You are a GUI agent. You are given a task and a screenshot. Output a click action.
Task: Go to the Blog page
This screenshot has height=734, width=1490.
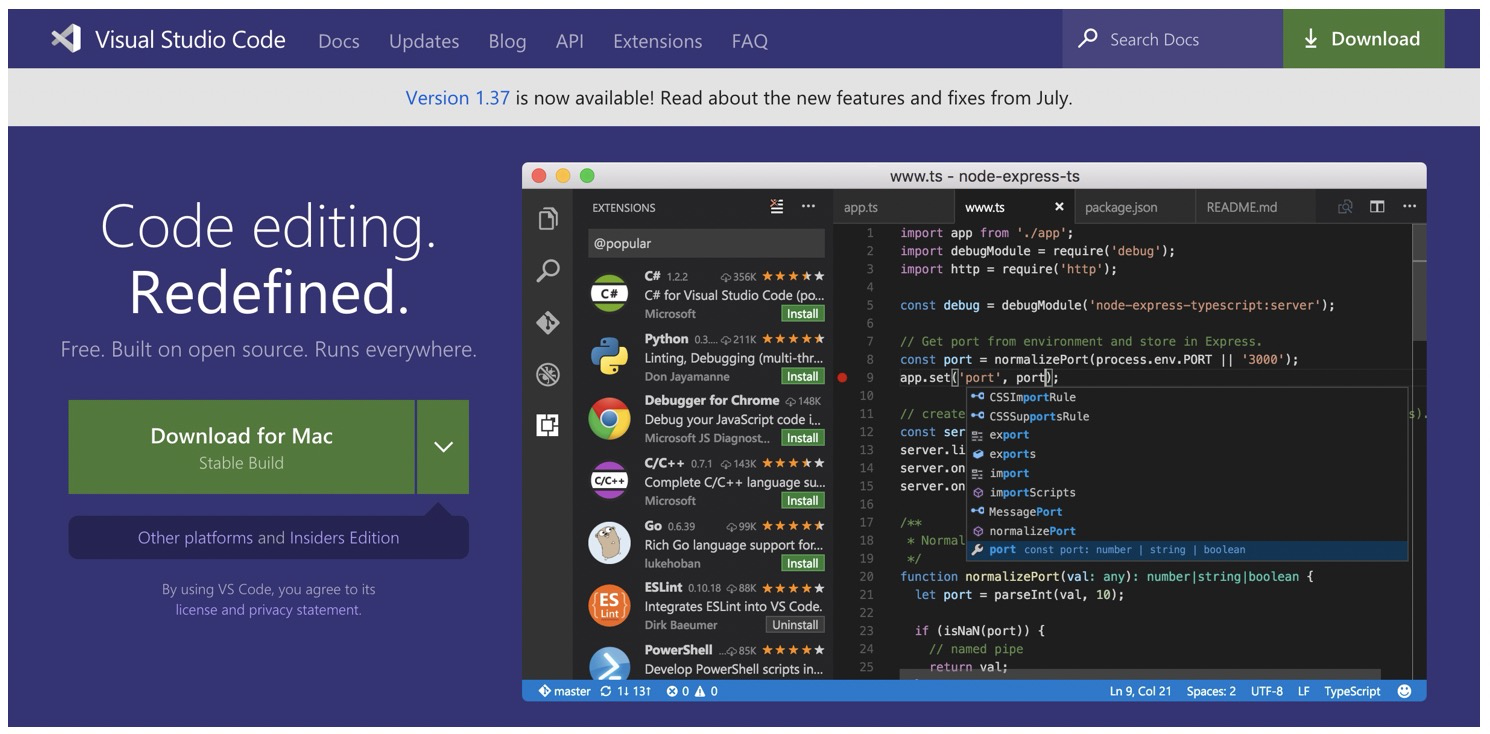[507, 41]
